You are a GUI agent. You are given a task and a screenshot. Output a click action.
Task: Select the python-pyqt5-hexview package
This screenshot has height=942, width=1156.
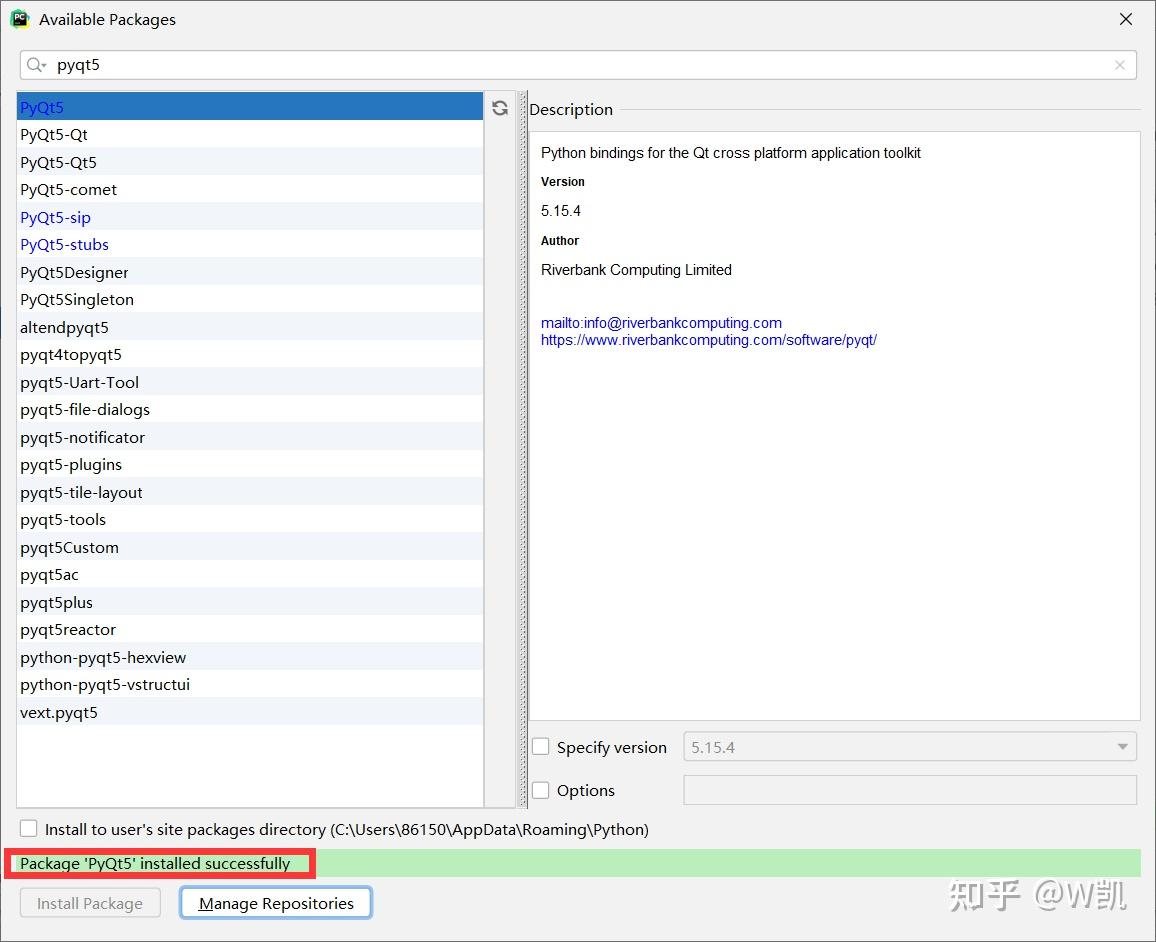[250, 657]
